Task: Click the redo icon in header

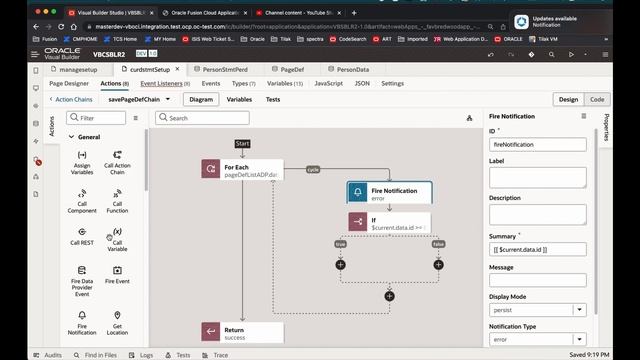Action: click(511, 54)
